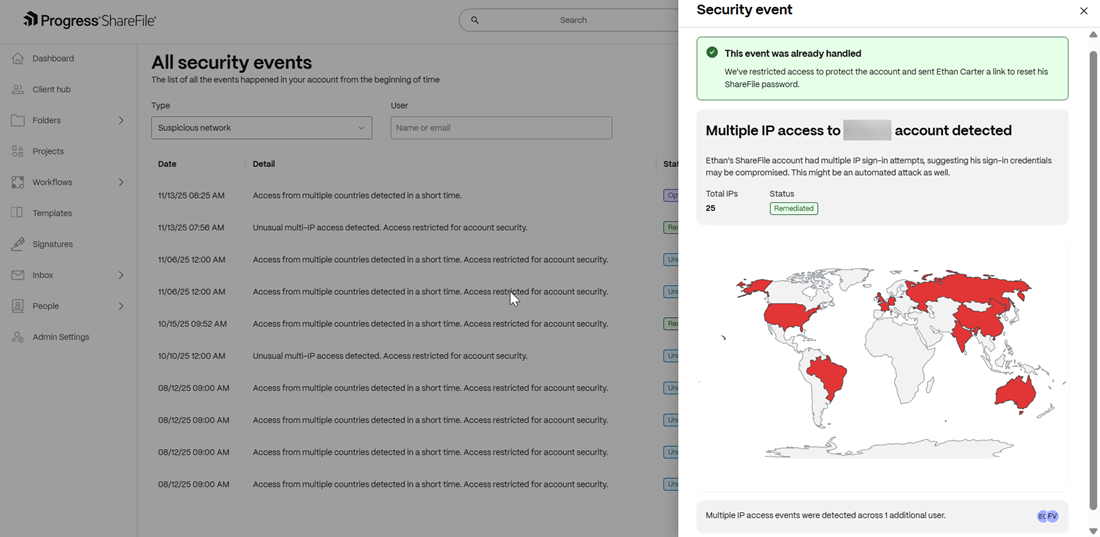Click the Remediated status badge in panel

pyautogui.click(x=793, y=208)
